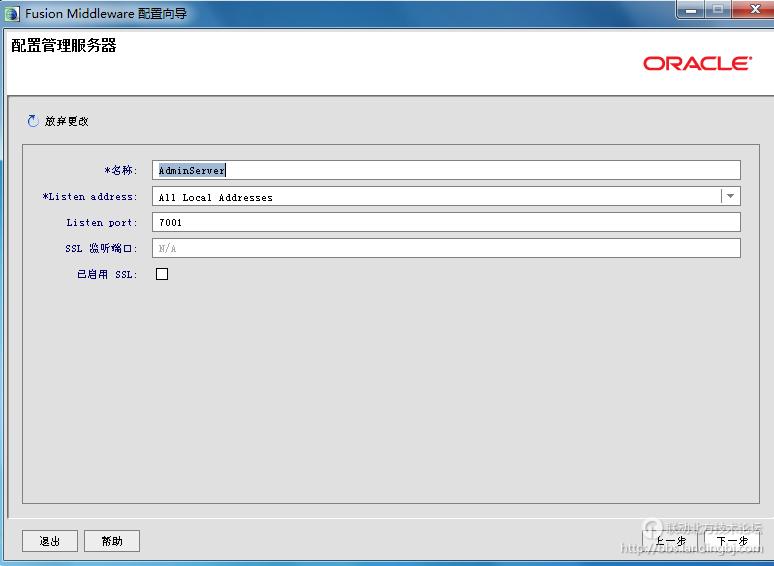The height and width of the screenshot is (566, 774).
Task: Click the 已启用 SSL label text
Action: click(x=107, y=274)
